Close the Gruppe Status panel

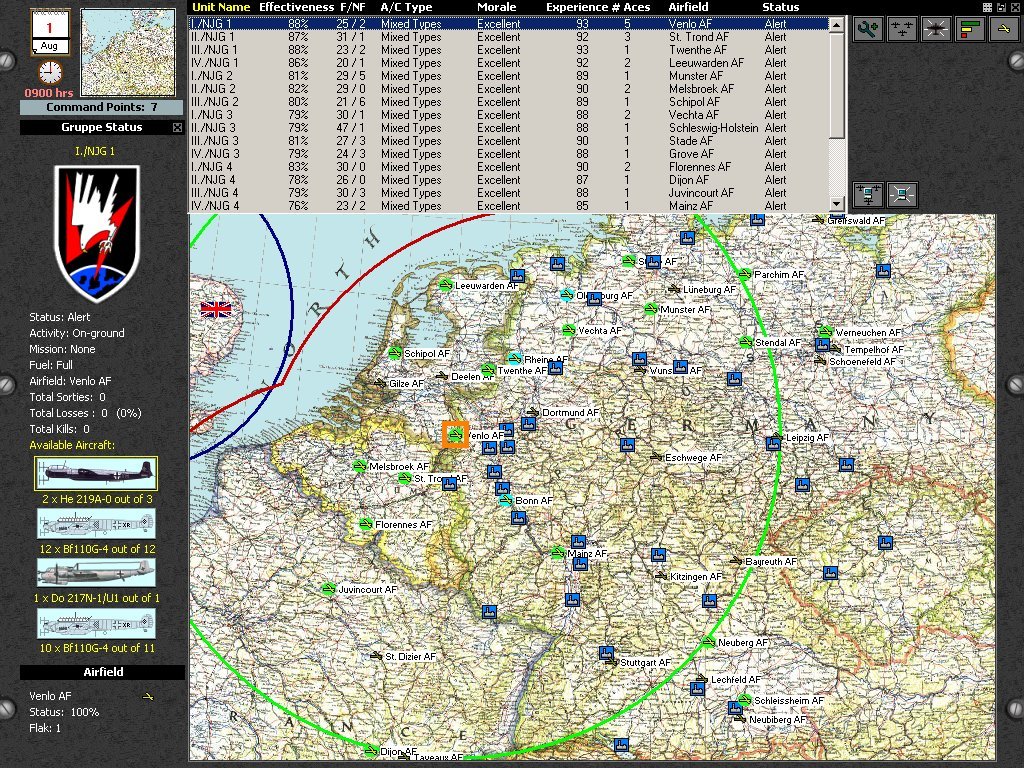coord(177,128)
